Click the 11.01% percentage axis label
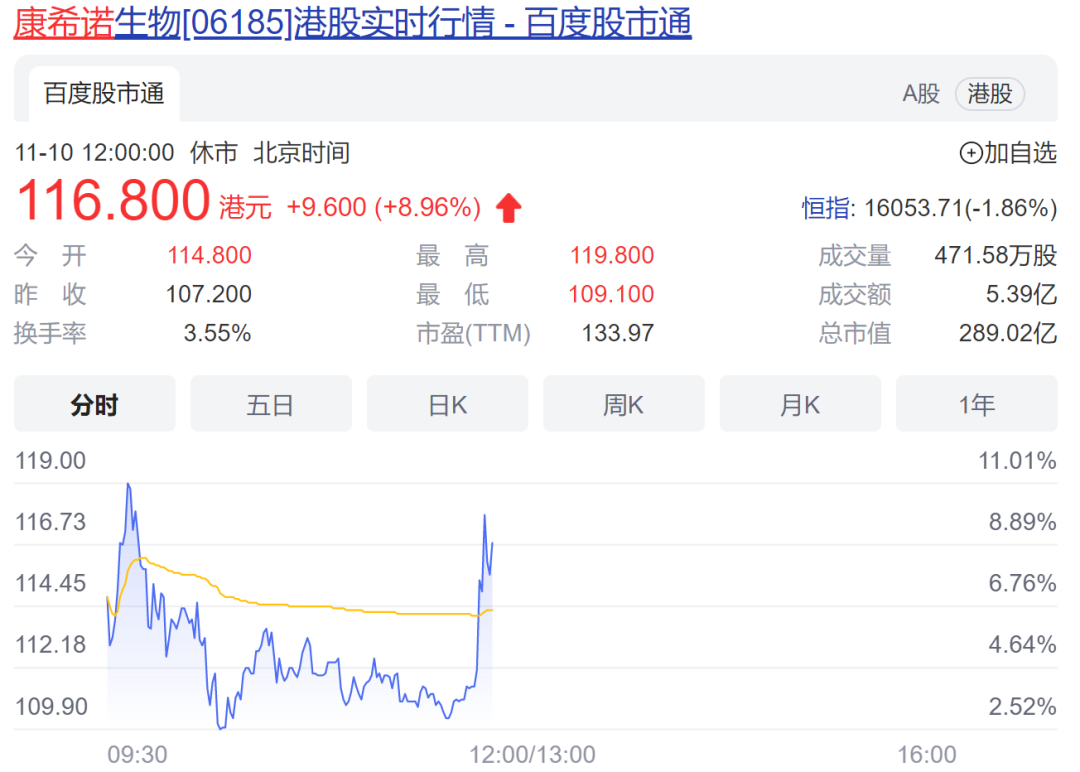 pyautogui.click(x=1017, y=461)
